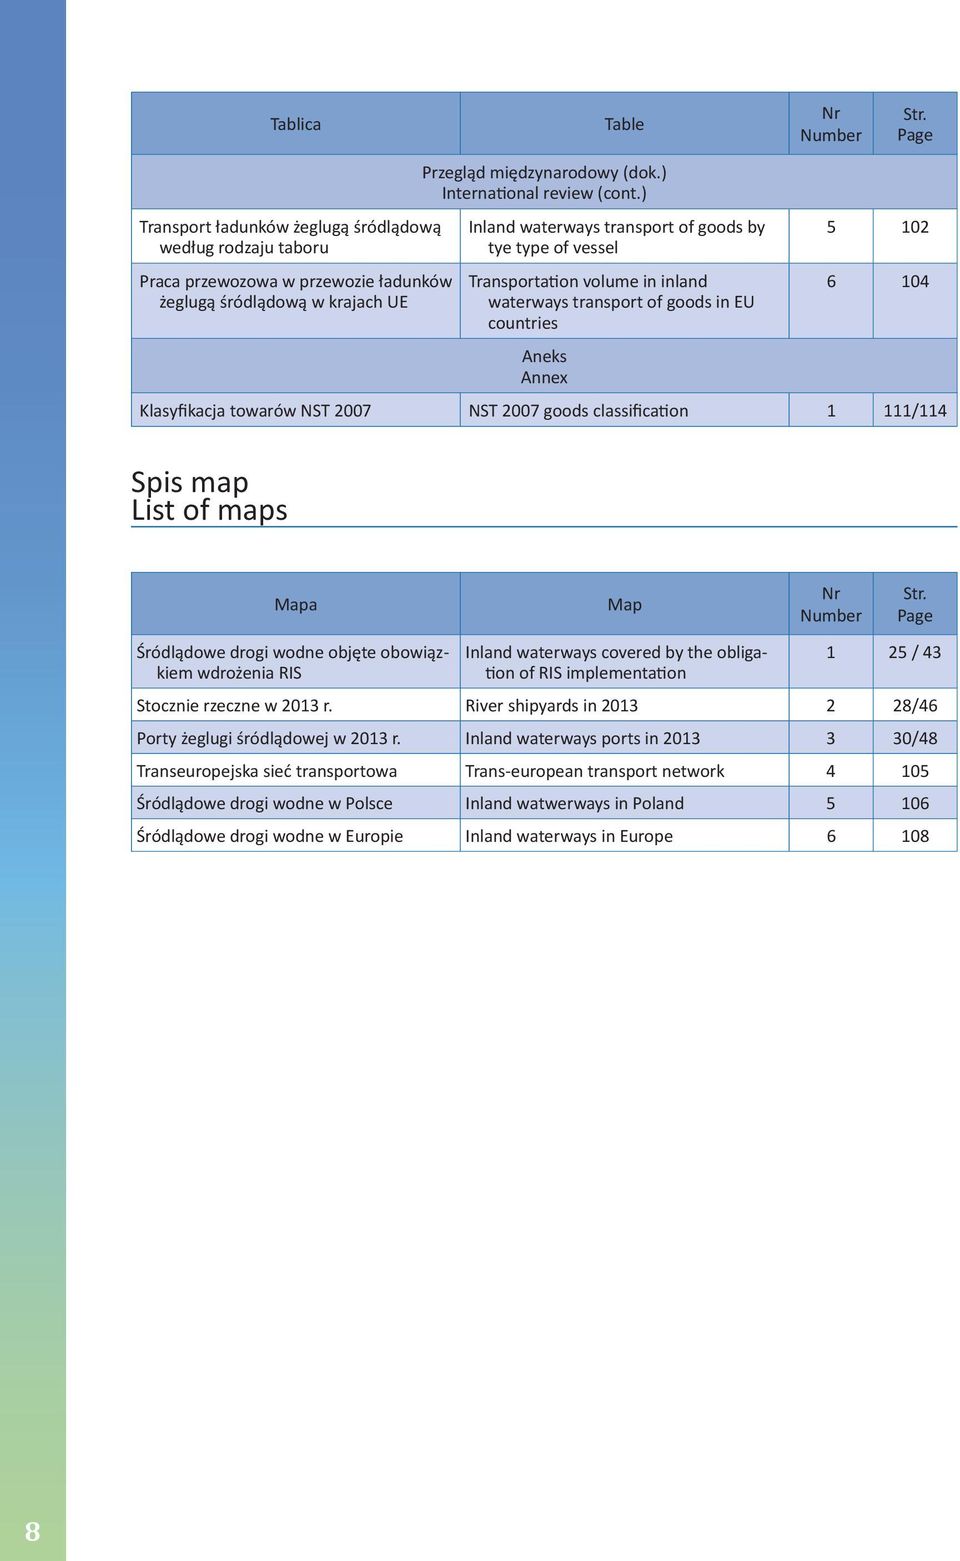Image resolution: width=960 pixels, height=1561 pixels.
Task: Select 'Transport ładunków żeglugą śródlądową' entry
Action: (290, 227)
